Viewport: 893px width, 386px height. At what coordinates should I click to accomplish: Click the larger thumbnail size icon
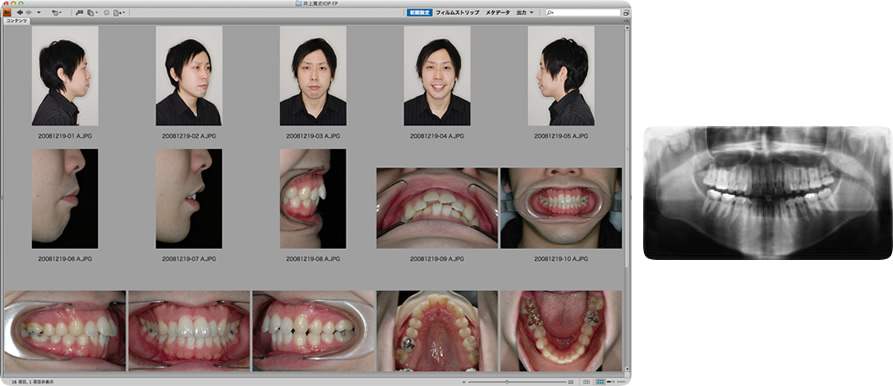571,381
